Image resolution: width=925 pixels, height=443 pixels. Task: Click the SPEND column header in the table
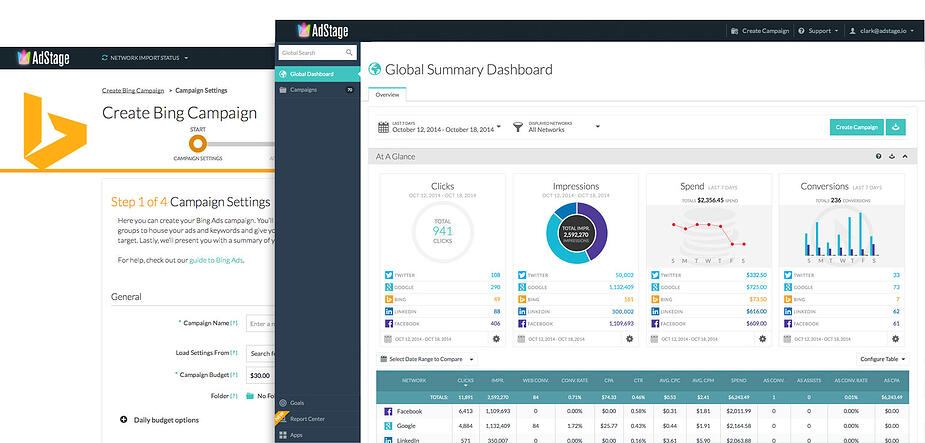click(x=738, y=381)
